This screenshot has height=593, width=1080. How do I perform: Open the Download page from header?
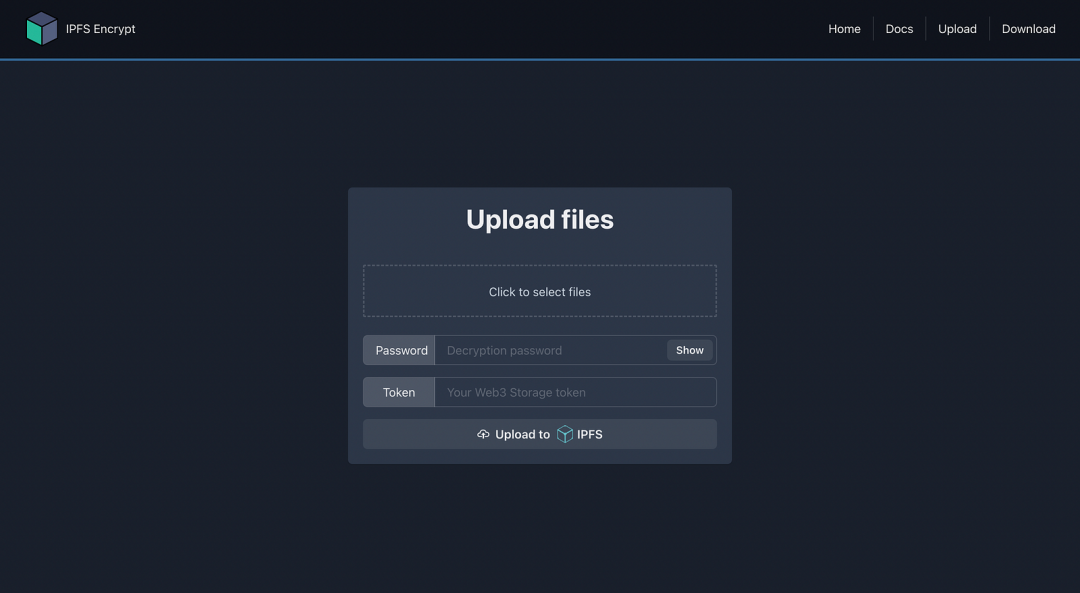pos(1028,29)
